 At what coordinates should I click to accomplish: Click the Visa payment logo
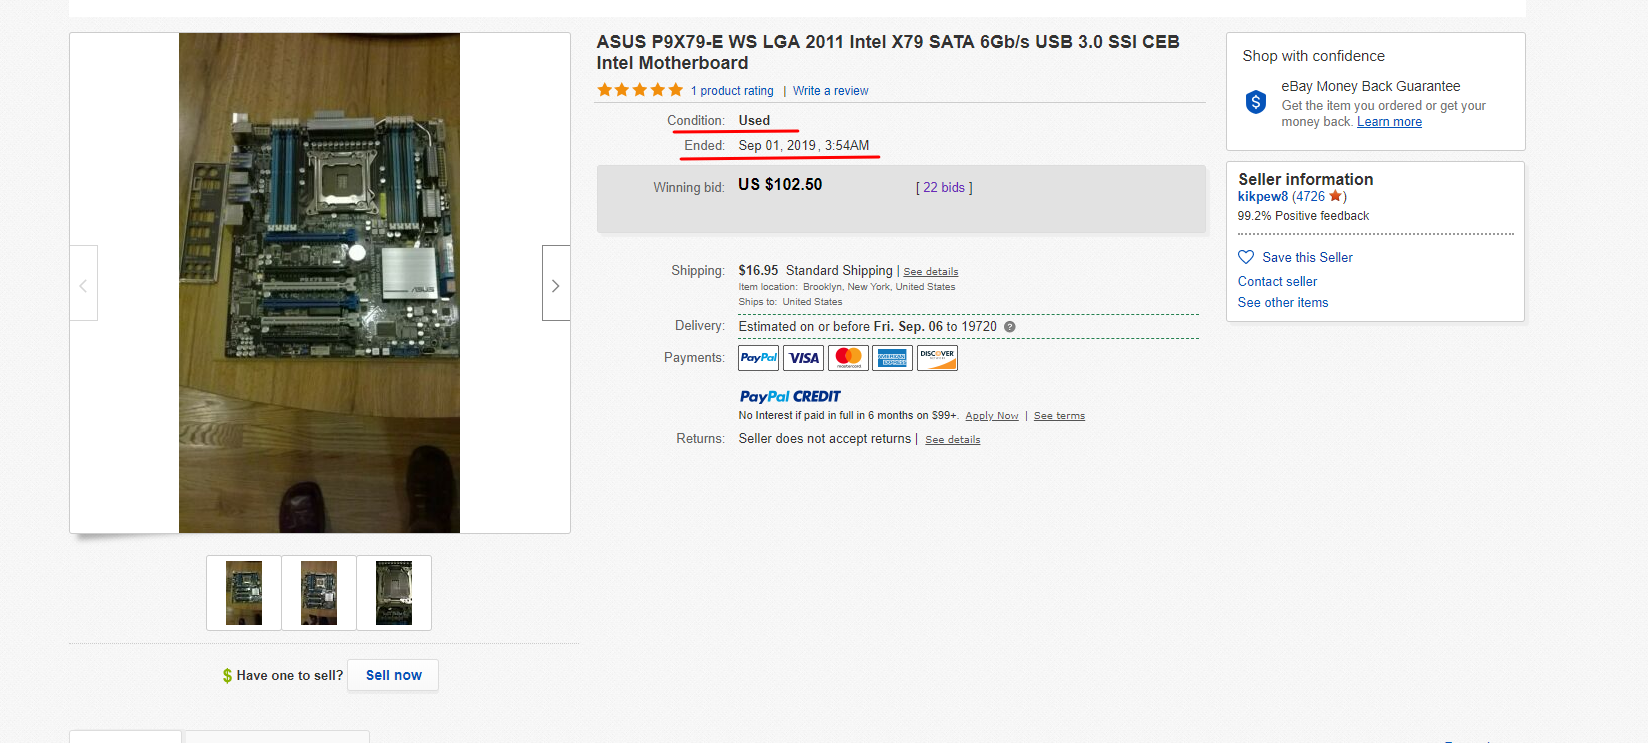tap(803, 358)
